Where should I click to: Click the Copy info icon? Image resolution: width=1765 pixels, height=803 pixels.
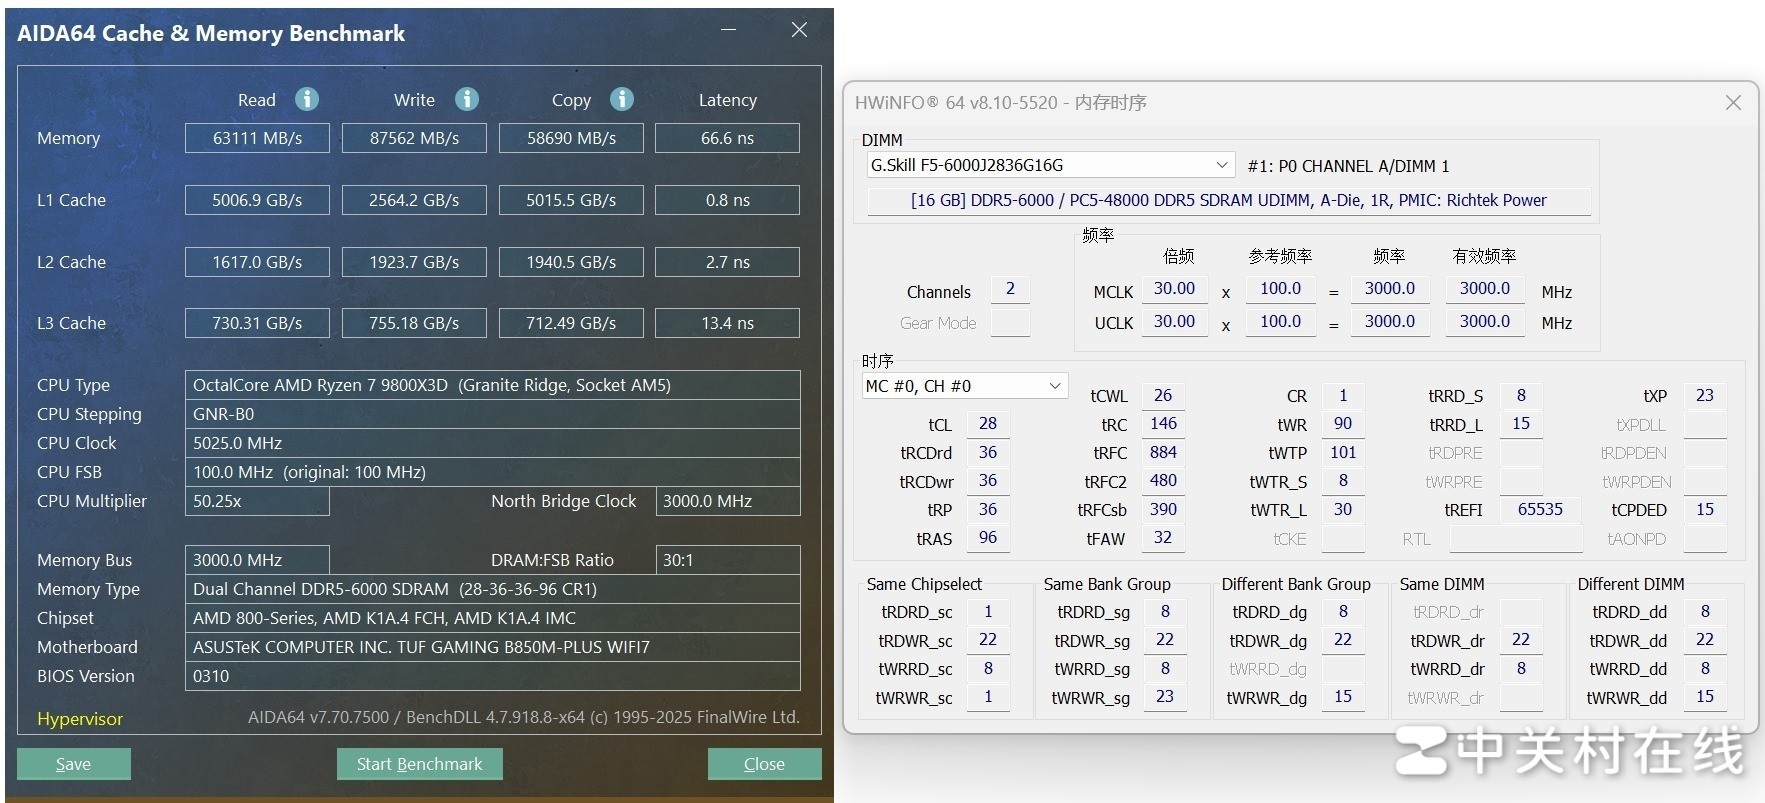[x=622, y=99]
